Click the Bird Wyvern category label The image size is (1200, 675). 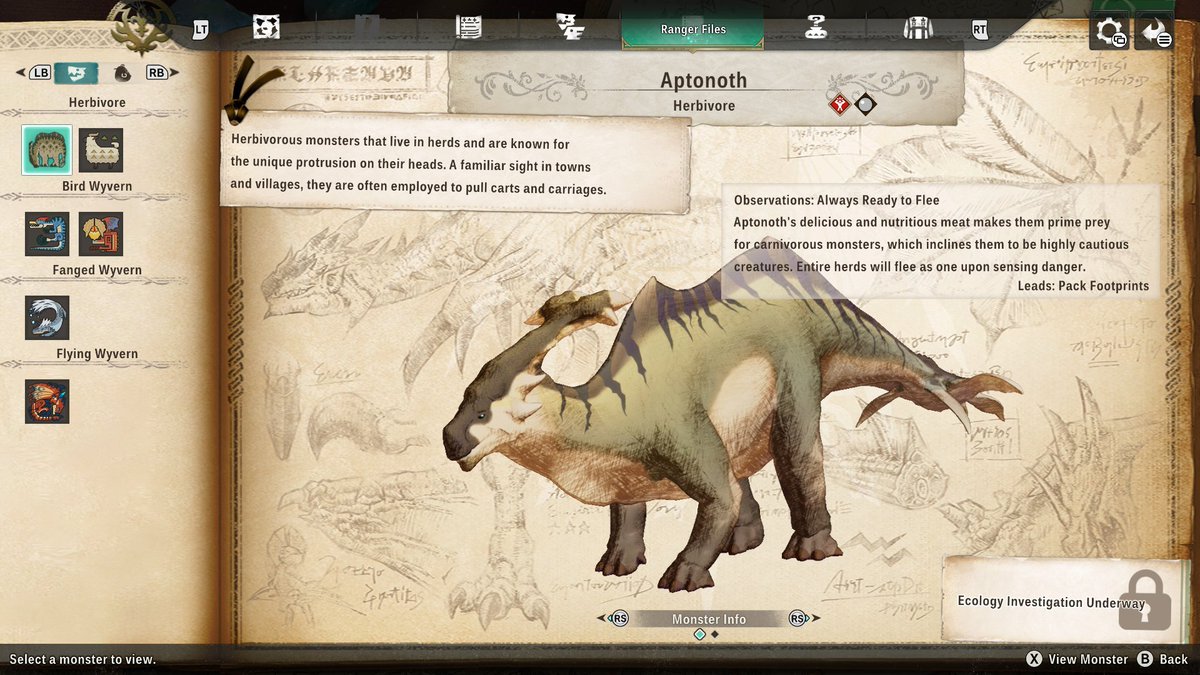click(97, 187)
